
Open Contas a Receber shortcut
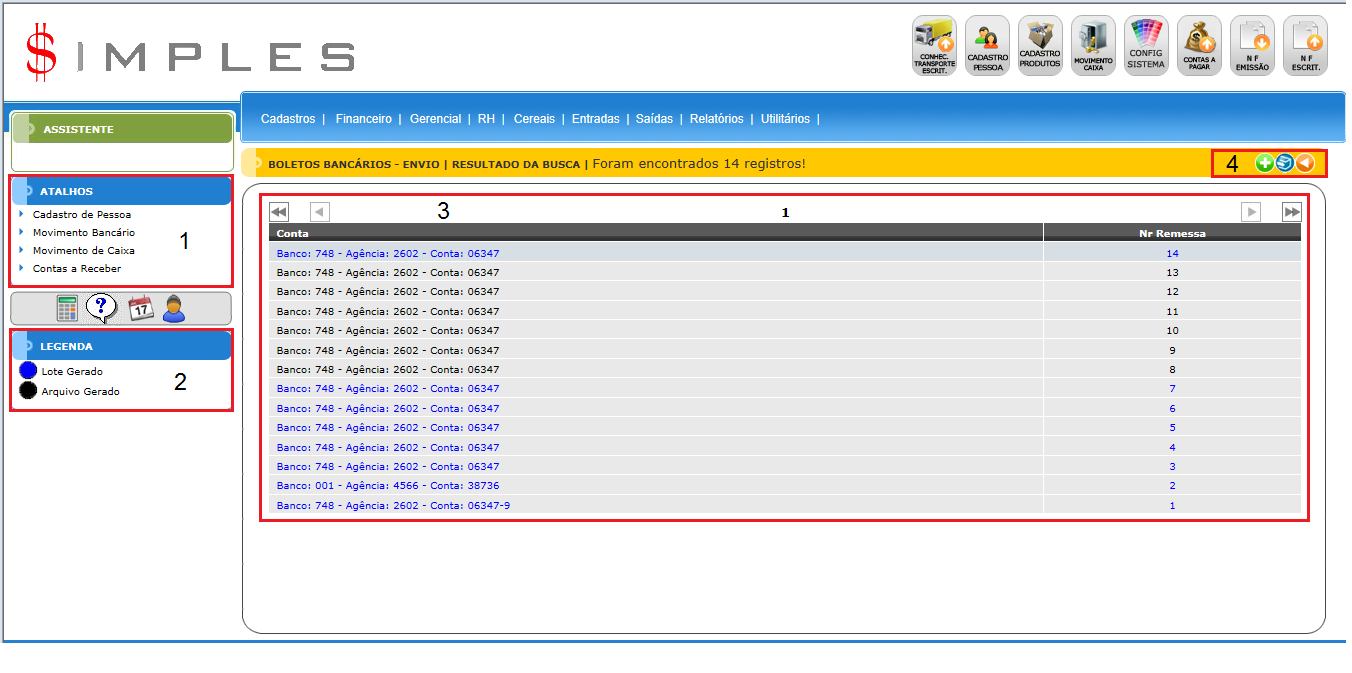[76, 269]
